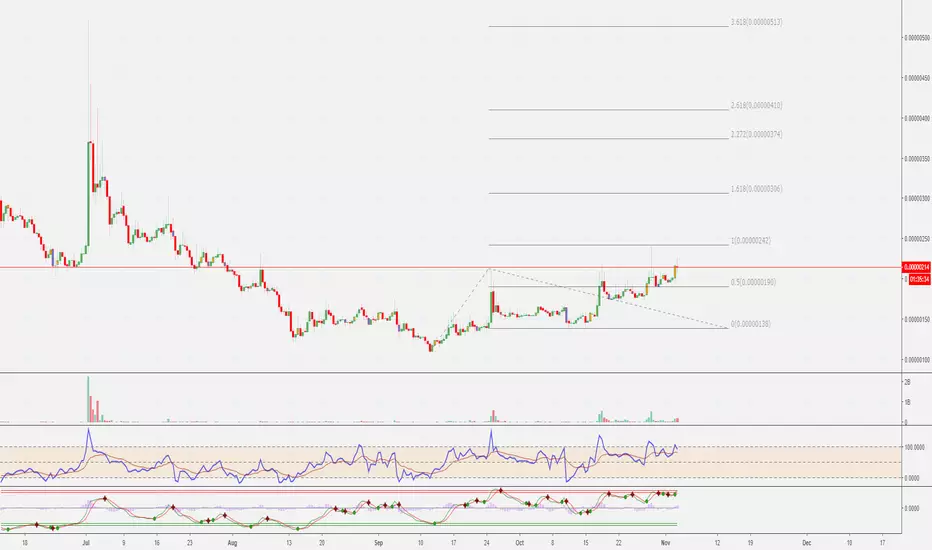Click the 0.00000400 price axis label
Image resolution: width=932 pixels, height=550 pixels.
[917, 118]
